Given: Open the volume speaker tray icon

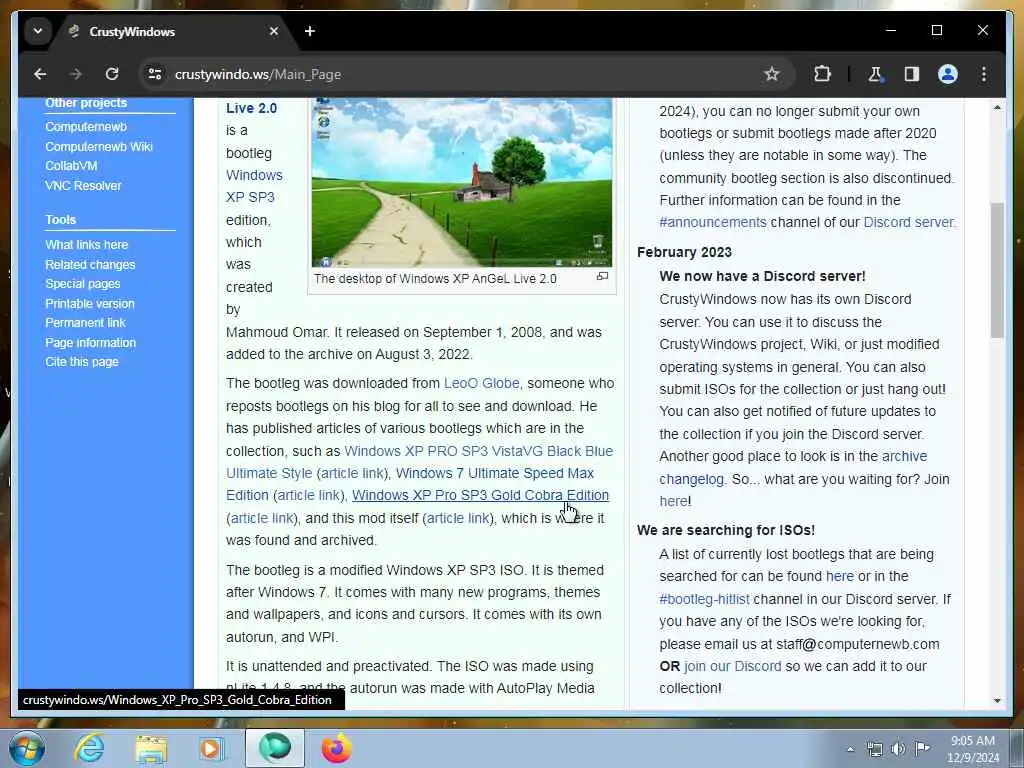Looking at the screenshot, I should (x=899, y=749).
